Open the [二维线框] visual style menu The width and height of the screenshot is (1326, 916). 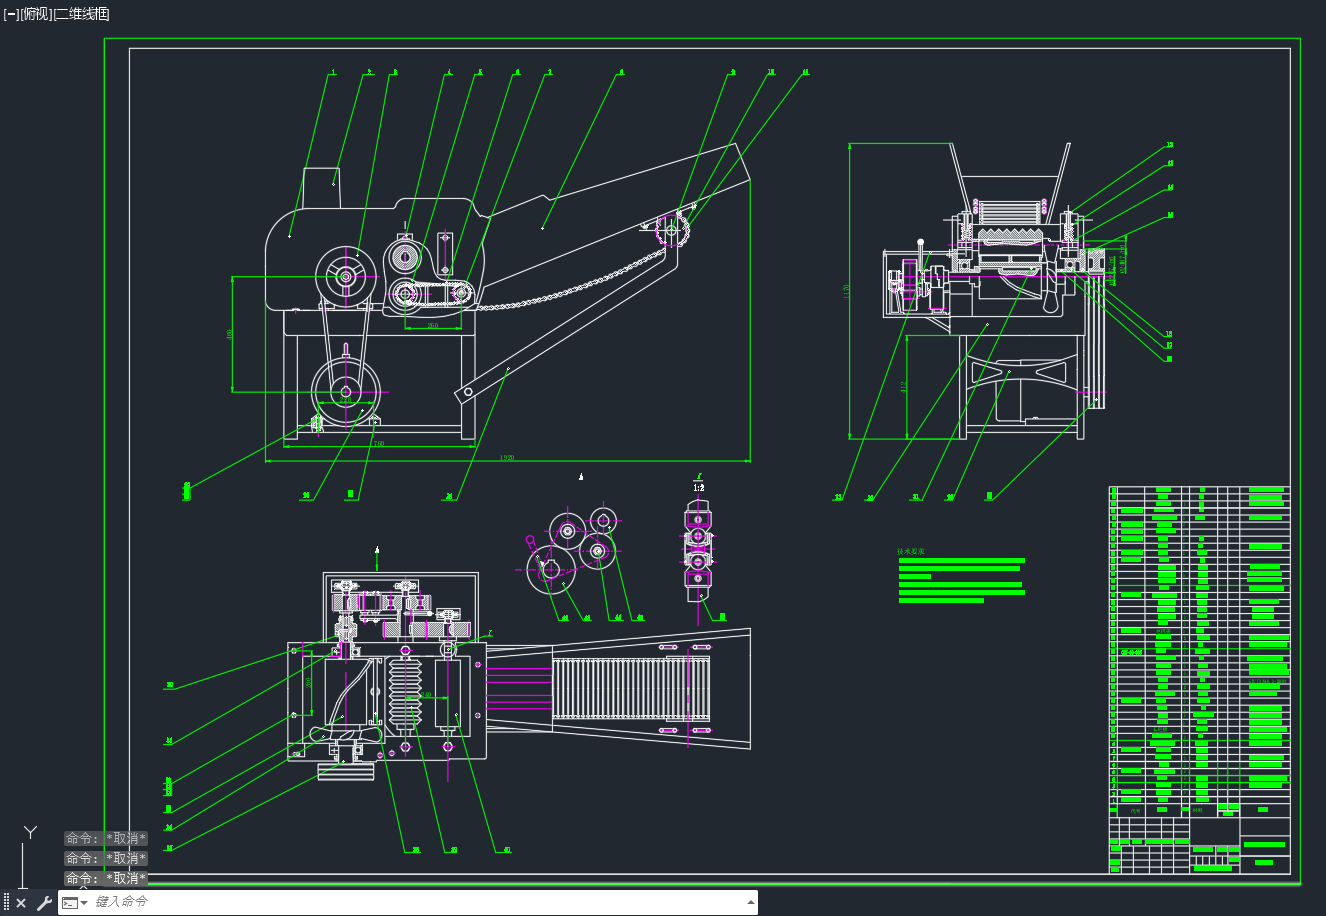pyautogui.click(x=81, y=14)
